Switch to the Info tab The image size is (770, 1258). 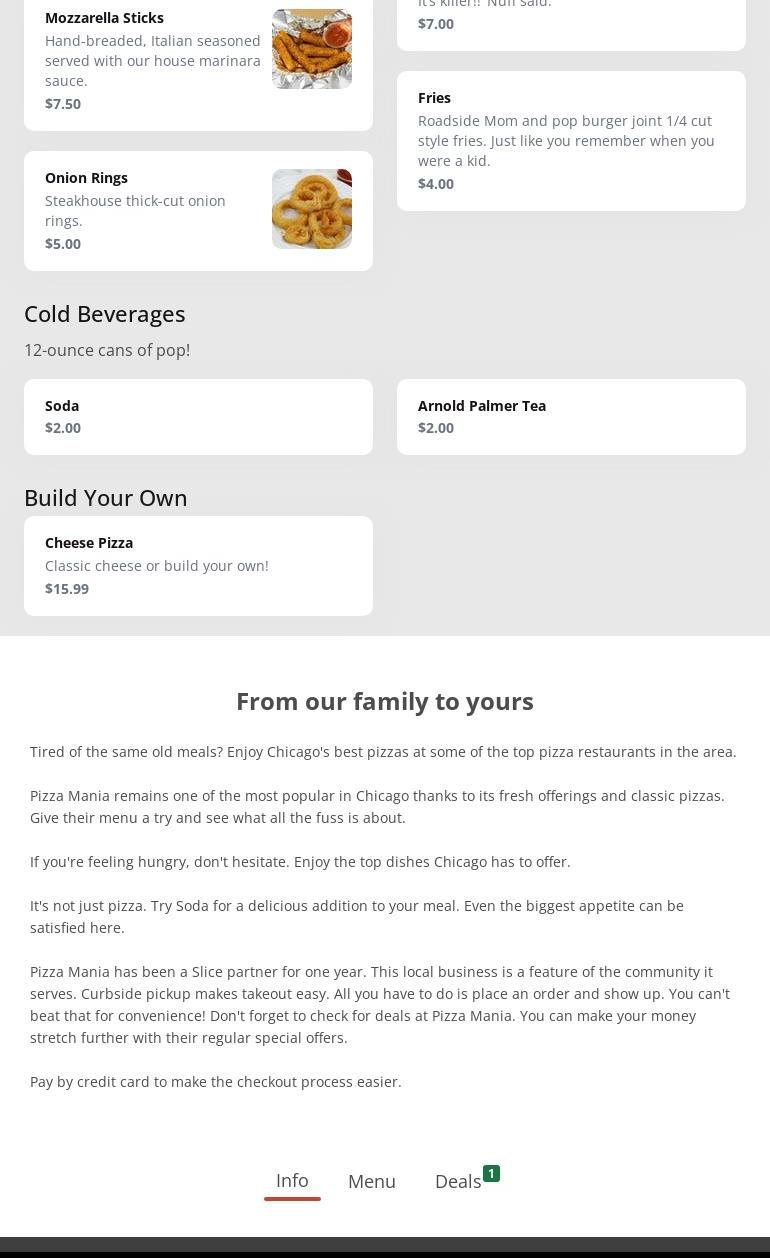tap(292, 1181)
